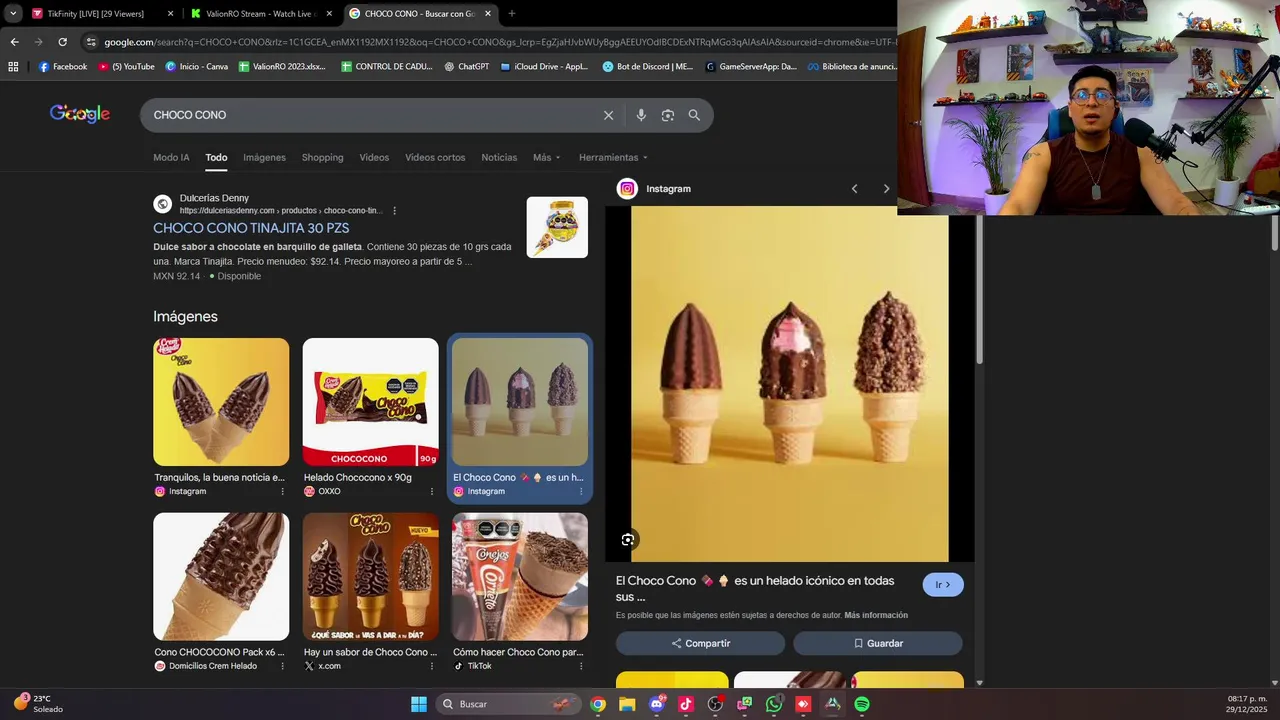Open the Apps grid in bookmarks bar
Image resolution: width=1280 pixels, height=720 pixels.
click(x=13, y=67)
